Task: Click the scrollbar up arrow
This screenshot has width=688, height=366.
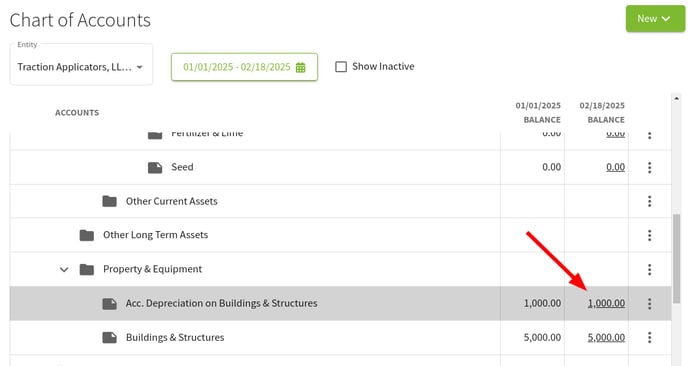Action: 677,98
